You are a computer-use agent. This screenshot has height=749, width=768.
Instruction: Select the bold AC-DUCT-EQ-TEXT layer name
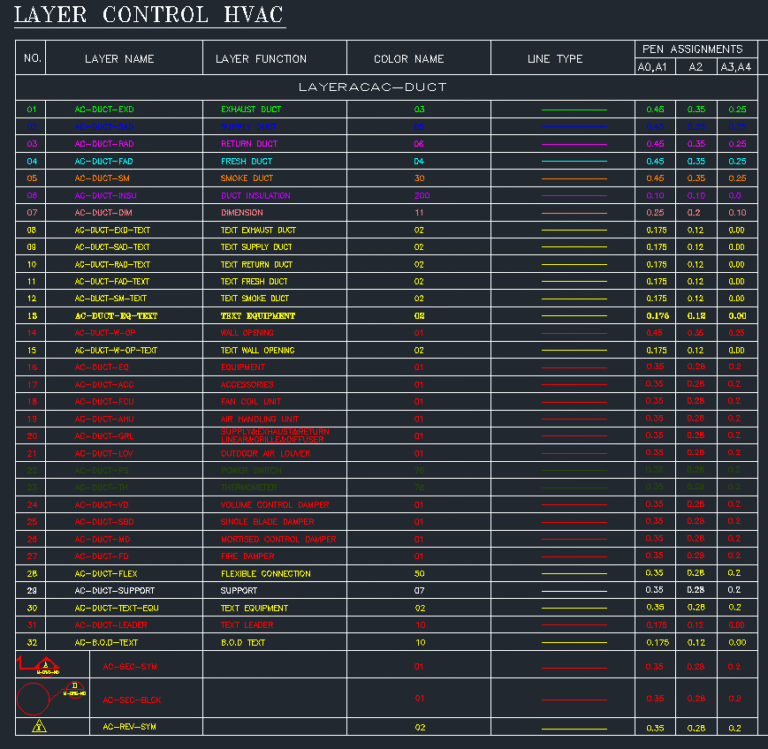(x=116, y=316)
